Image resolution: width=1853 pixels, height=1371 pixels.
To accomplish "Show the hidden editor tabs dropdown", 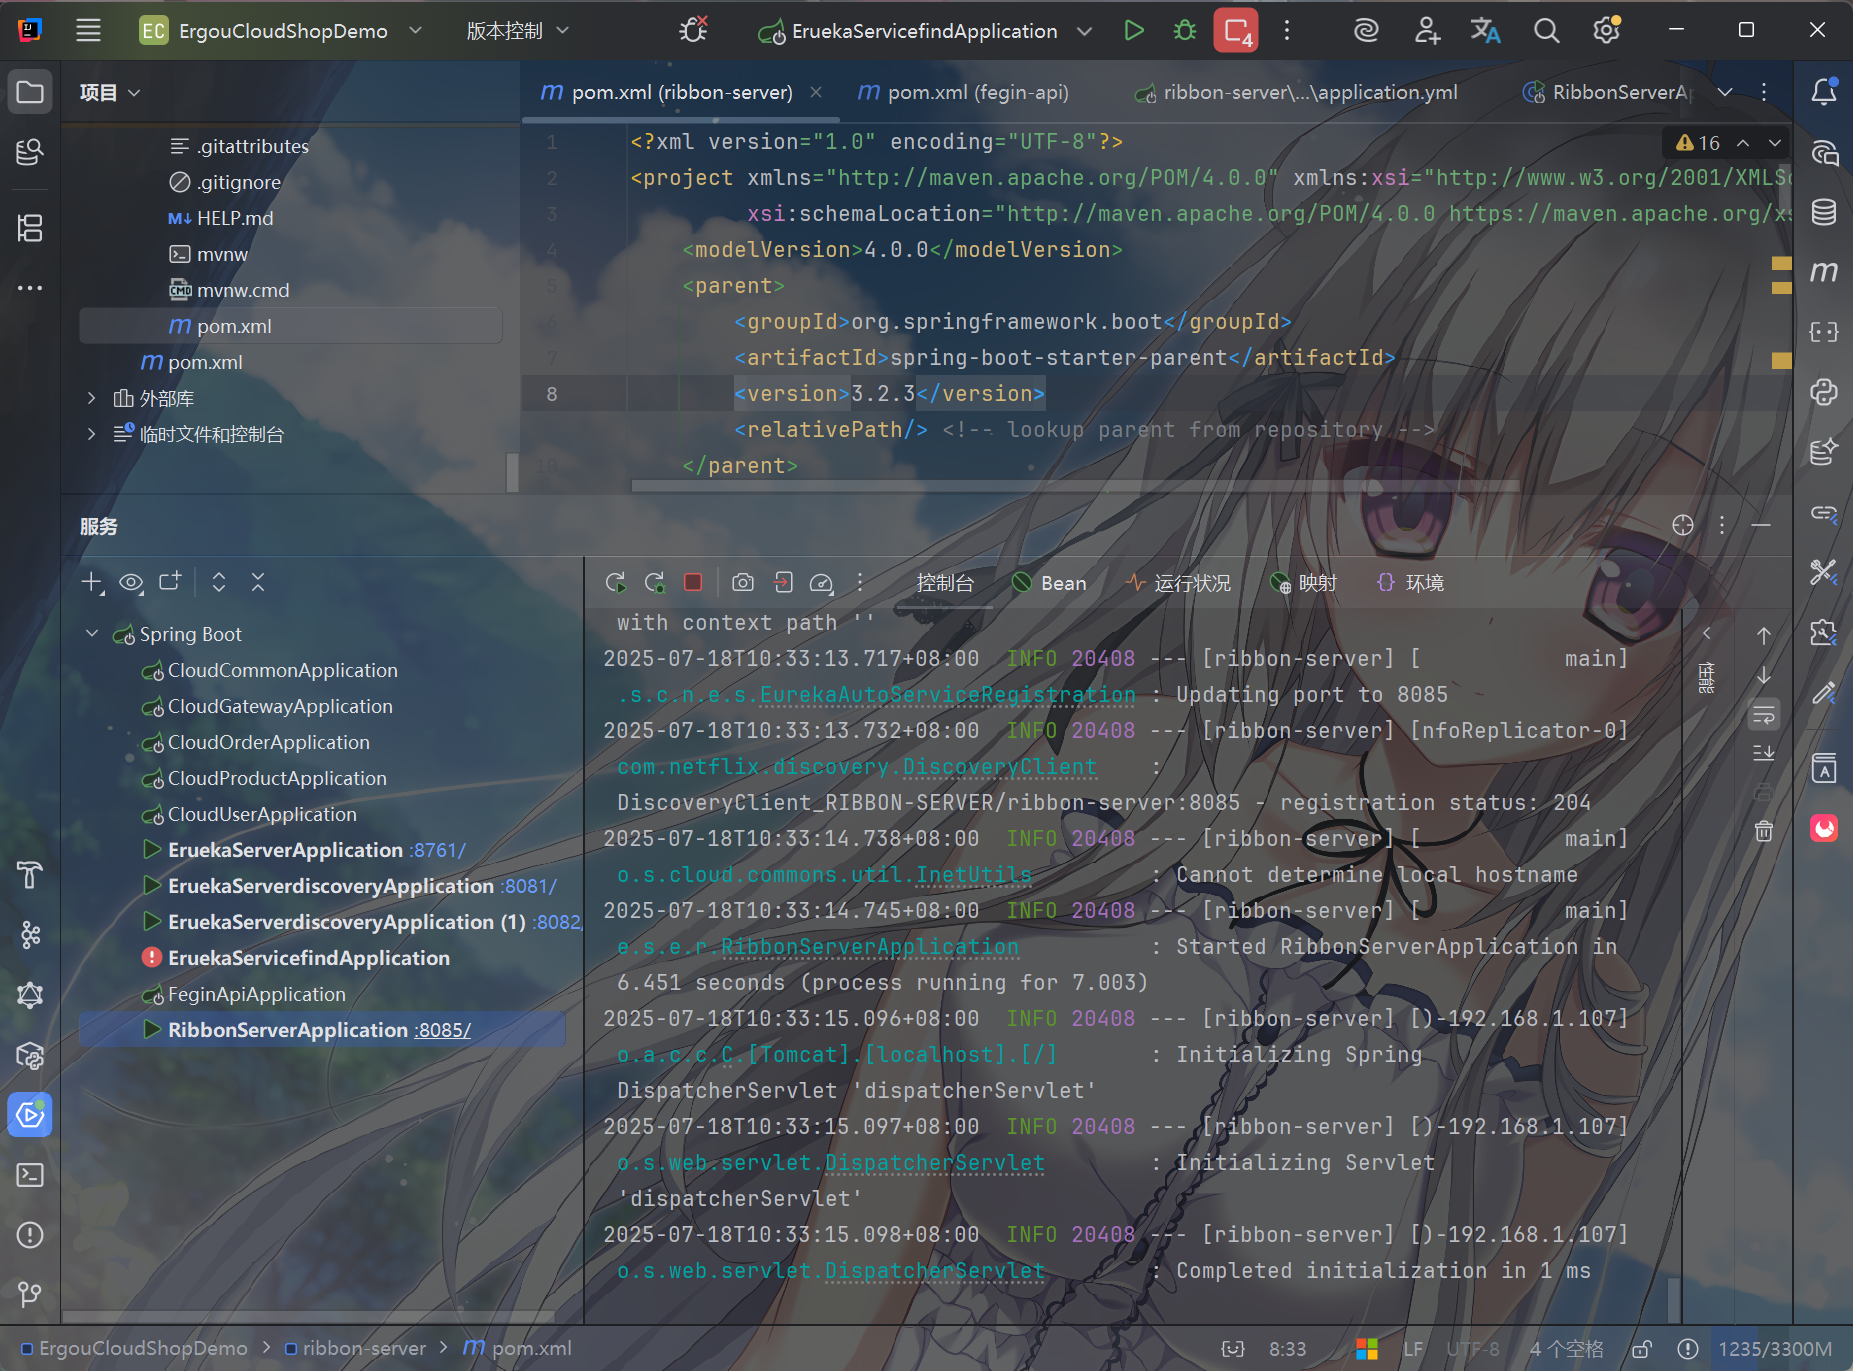I will (1724, 92).
